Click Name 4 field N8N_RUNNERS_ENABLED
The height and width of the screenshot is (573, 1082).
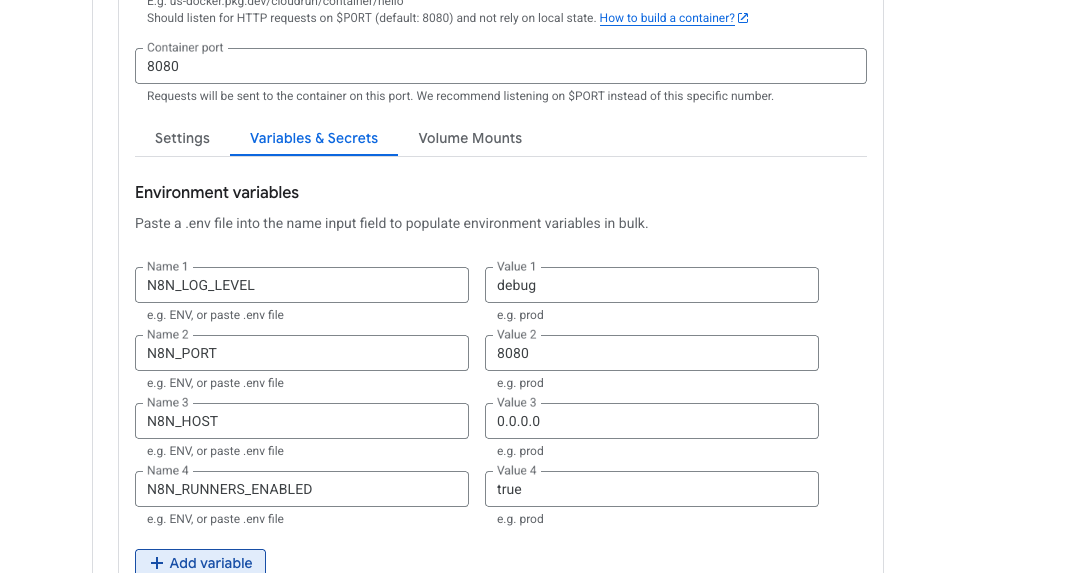click(302, 489)
